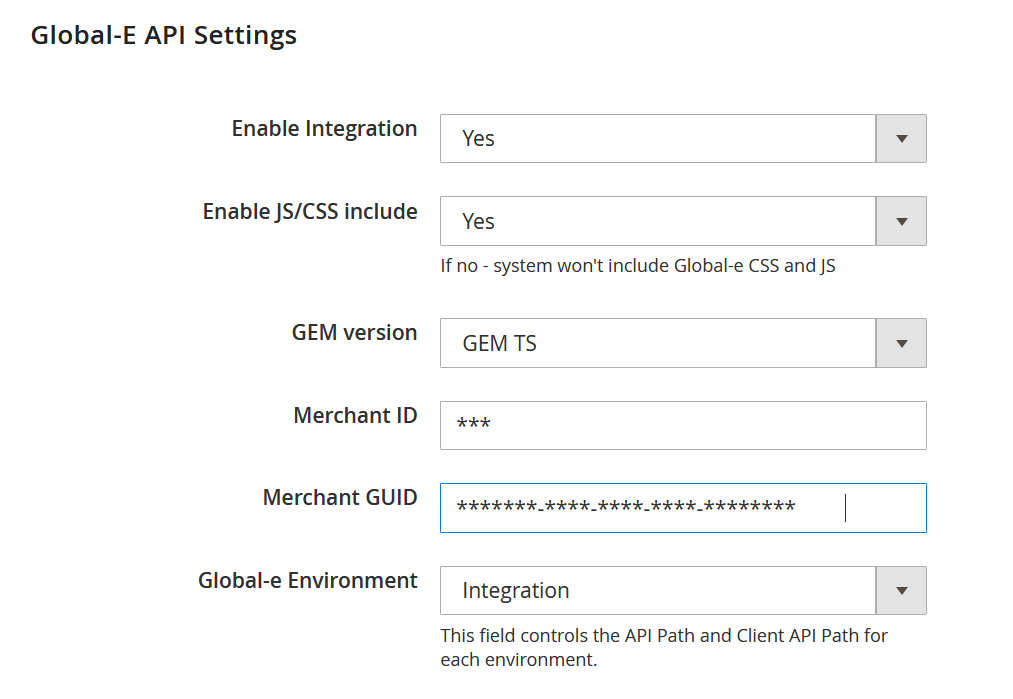The height and width of the screenshot is (699, 1013).
Task: Click the Enable Integration label
Action: (x=324, y=129)
